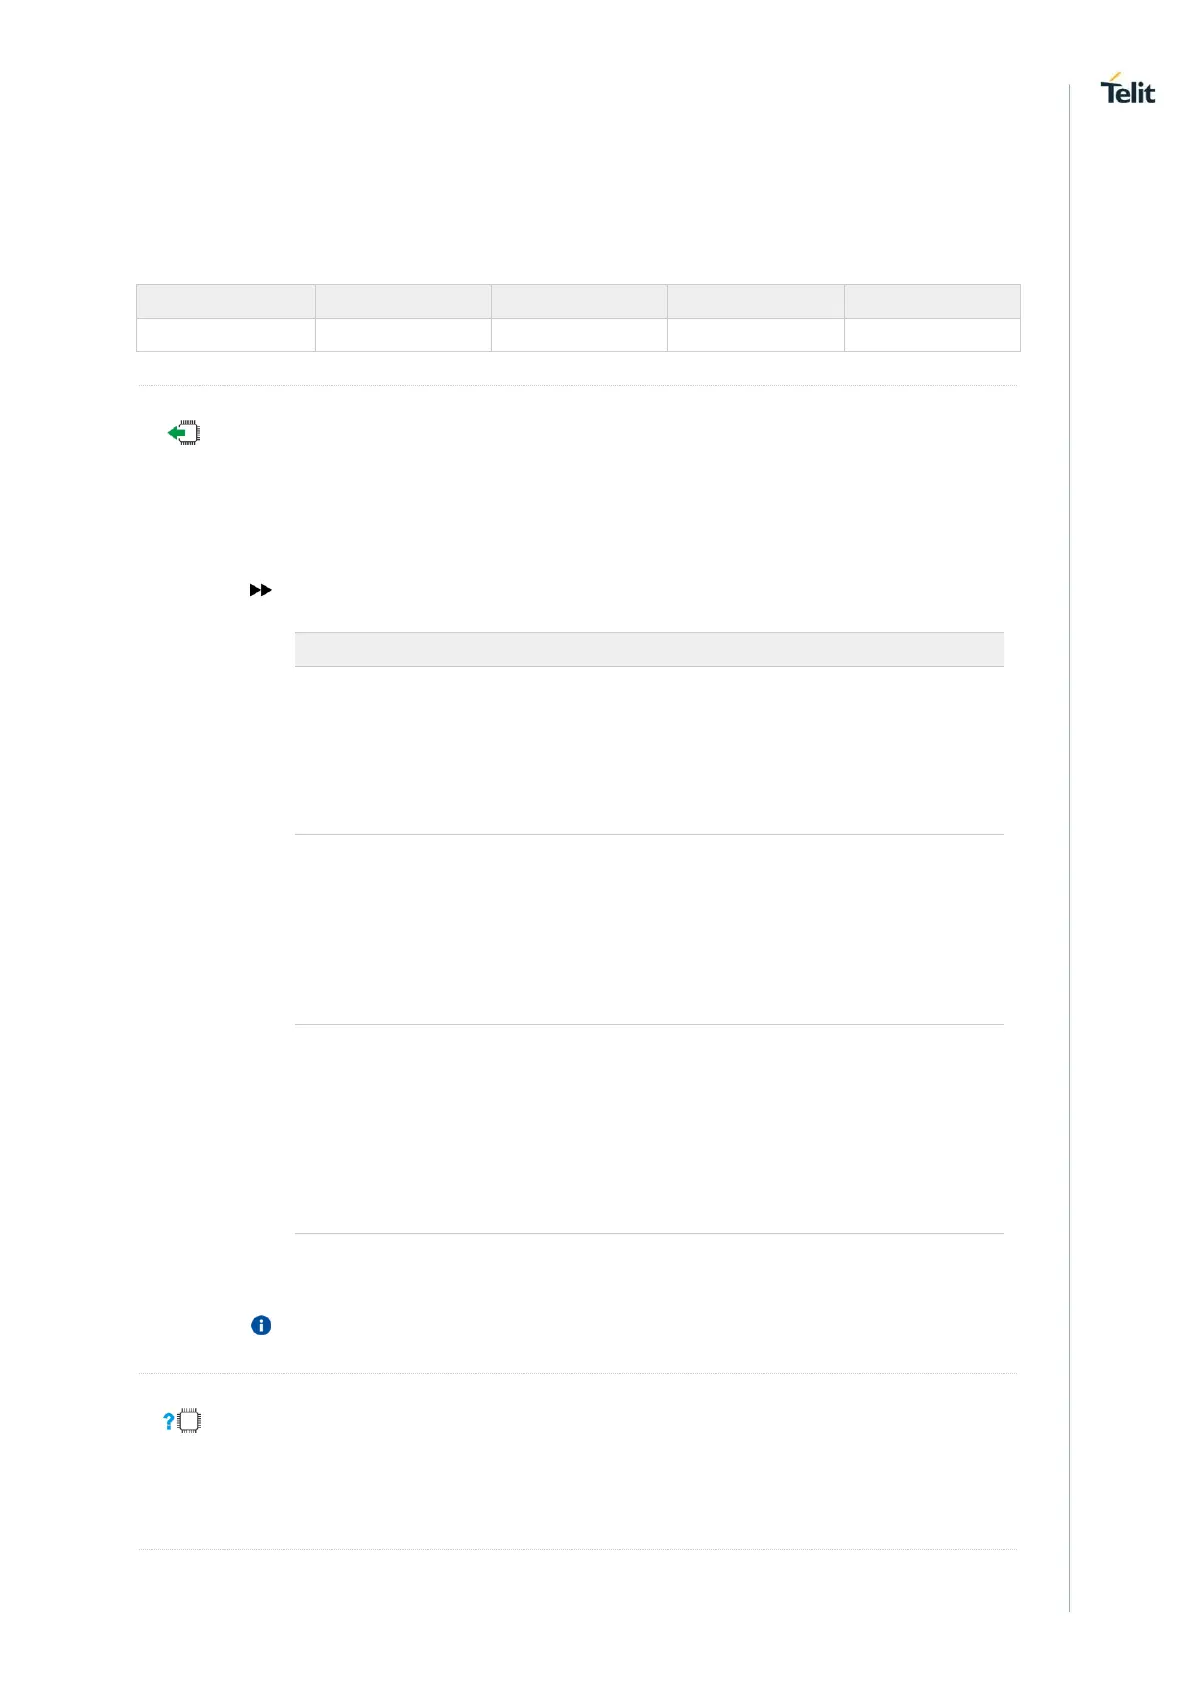The image size is (1191, 1684).
Task: Click the vertical margin line below the Telit logo
Action: [x=1069, y=800]
